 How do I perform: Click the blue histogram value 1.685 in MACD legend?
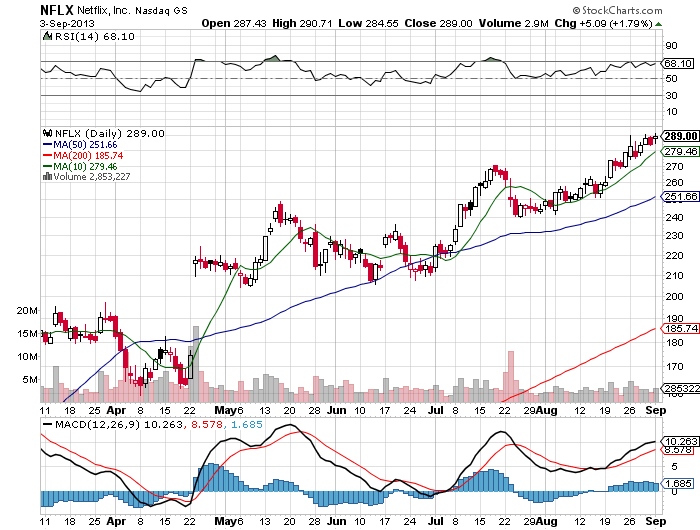(247, 424)
